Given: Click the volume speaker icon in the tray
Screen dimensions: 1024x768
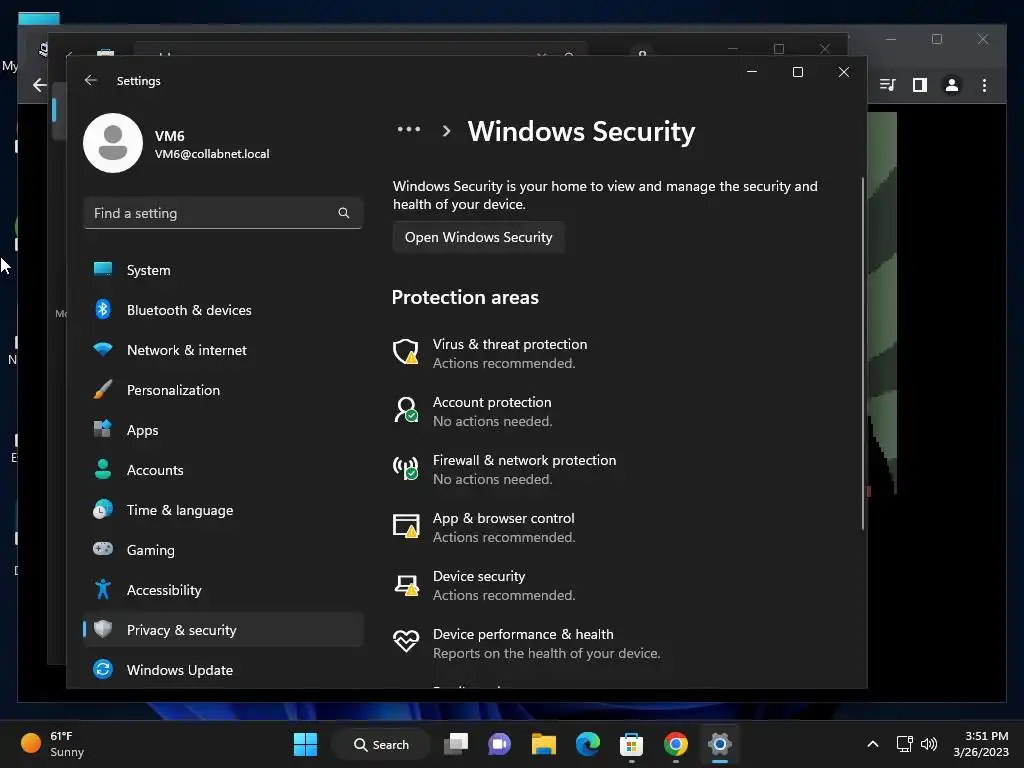Looking at the screenshot, I should point(929,744).
